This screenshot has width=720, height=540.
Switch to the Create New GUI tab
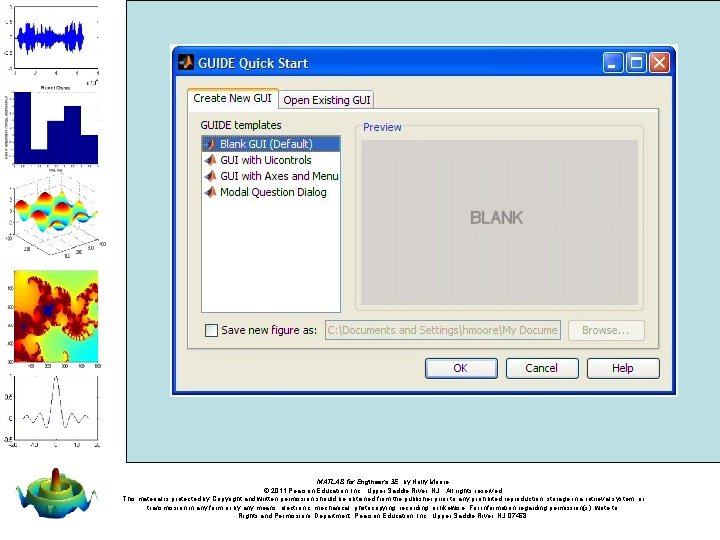tap(232, 98)
